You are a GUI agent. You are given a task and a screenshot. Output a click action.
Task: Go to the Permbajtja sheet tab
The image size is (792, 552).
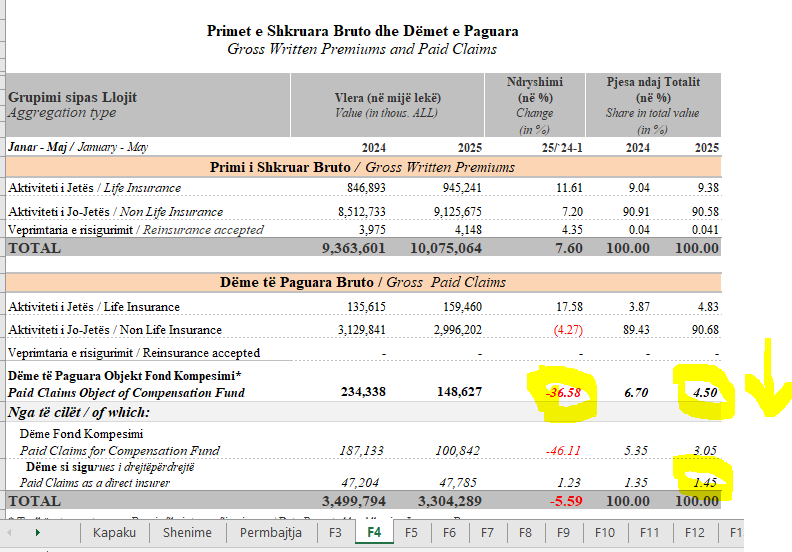click(x=270, y=533)
